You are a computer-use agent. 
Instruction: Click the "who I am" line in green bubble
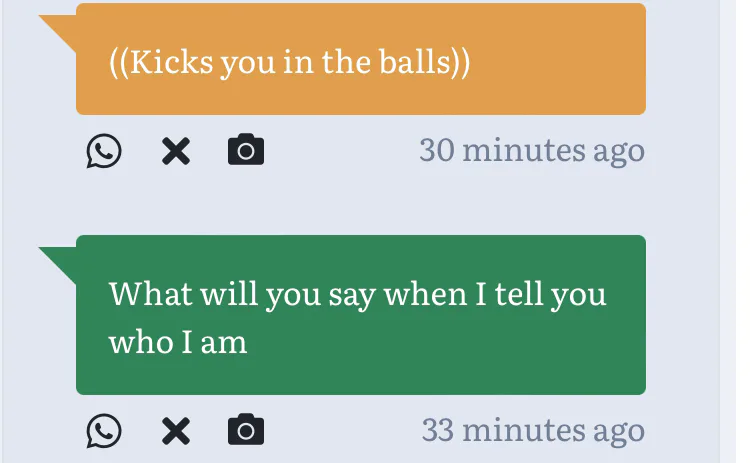(x=177, y=342)
